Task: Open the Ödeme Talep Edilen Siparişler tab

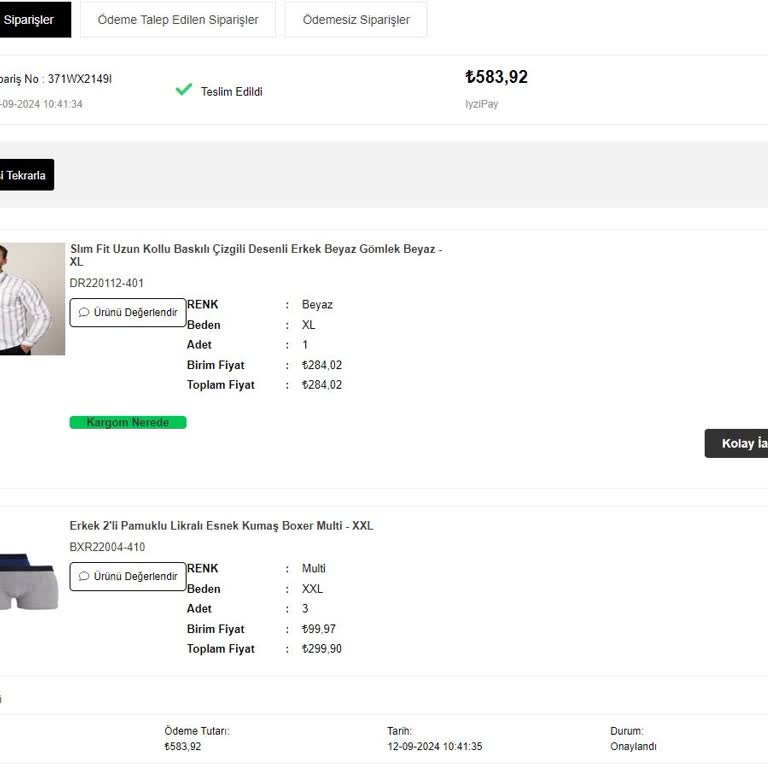Action: tap(178, 20)
